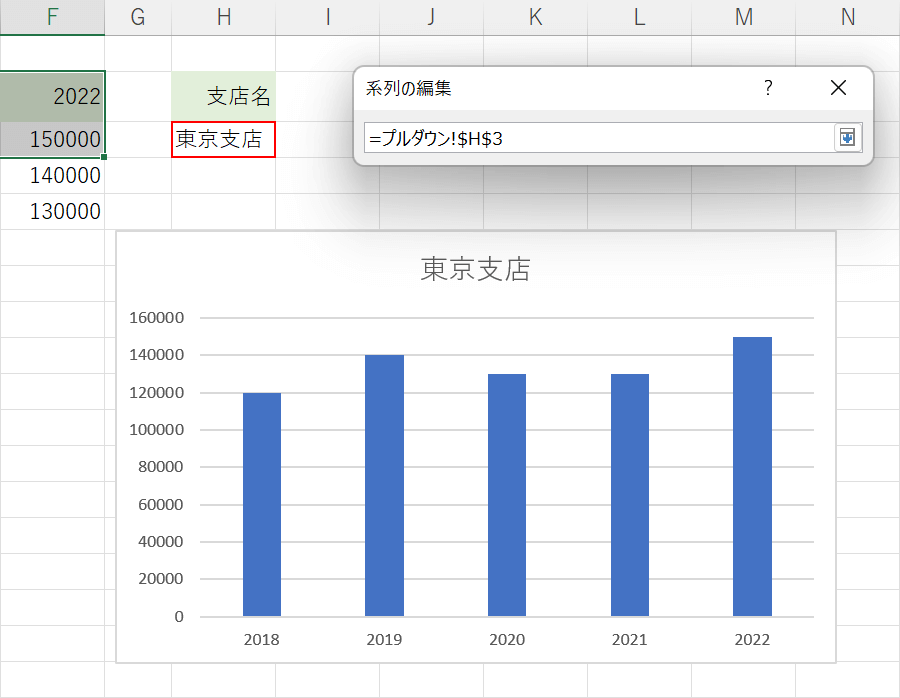
Task: Select cell with value 150000
Action: pyautogui.click(x=52, y=139)
